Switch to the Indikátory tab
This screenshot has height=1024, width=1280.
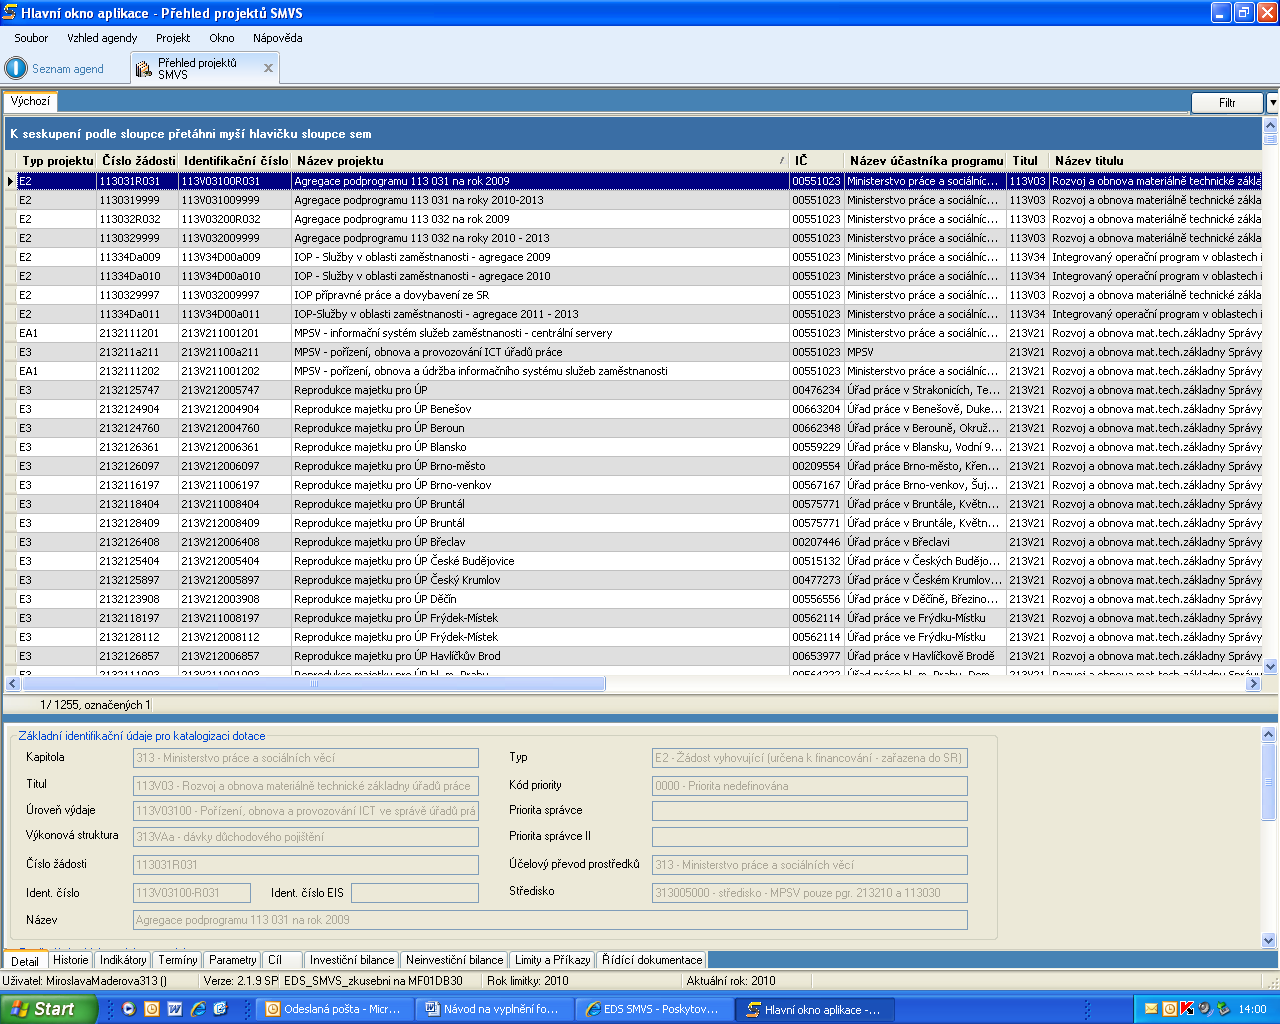[x=123, y=960]
